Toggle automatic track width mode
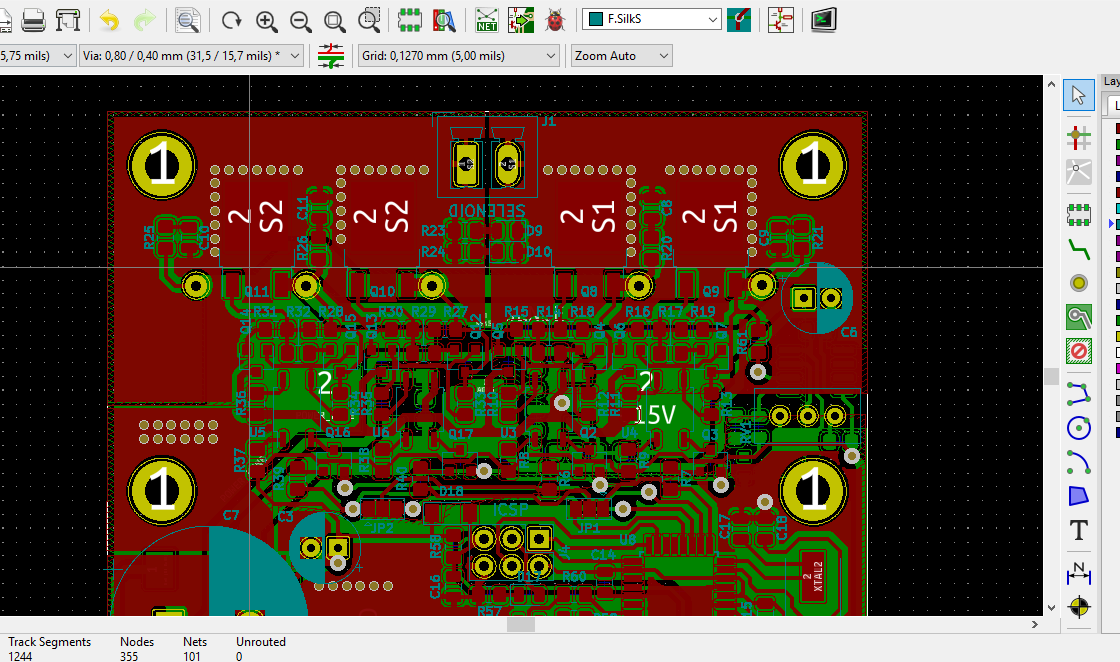Viewport: 1120px width, 662px height. pos(330,56)
